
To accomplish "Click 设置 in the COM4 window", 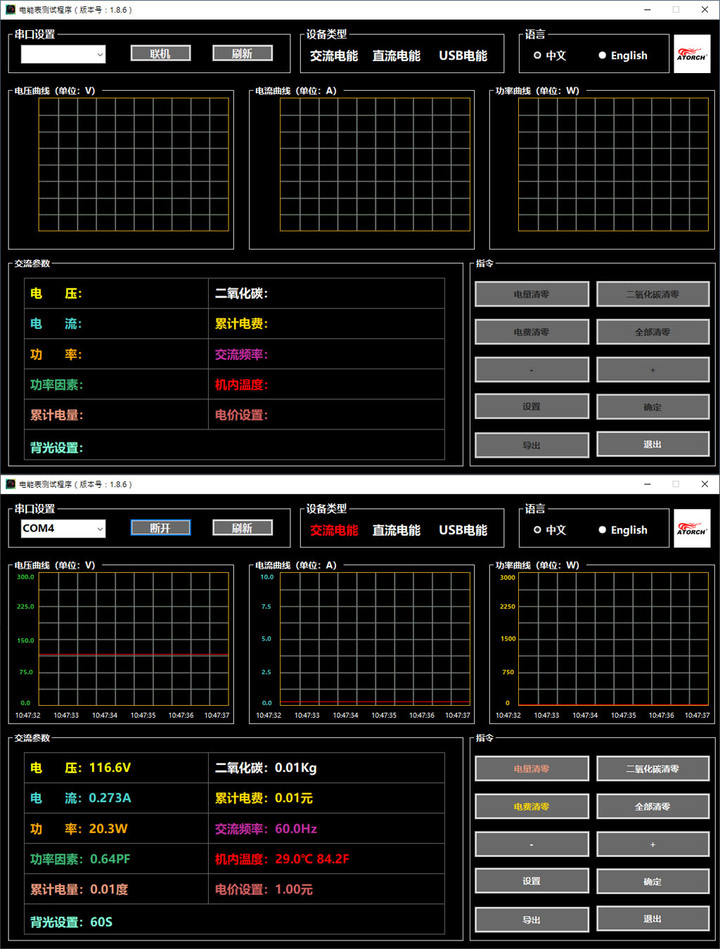I will [531, 881].
